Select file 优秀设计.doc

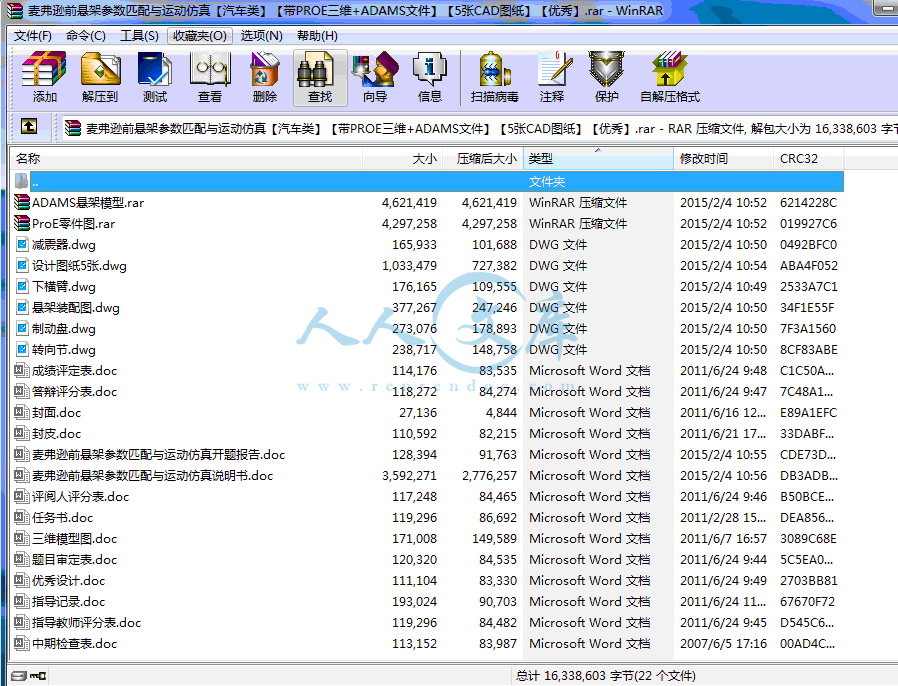click(x=69, y=581)
